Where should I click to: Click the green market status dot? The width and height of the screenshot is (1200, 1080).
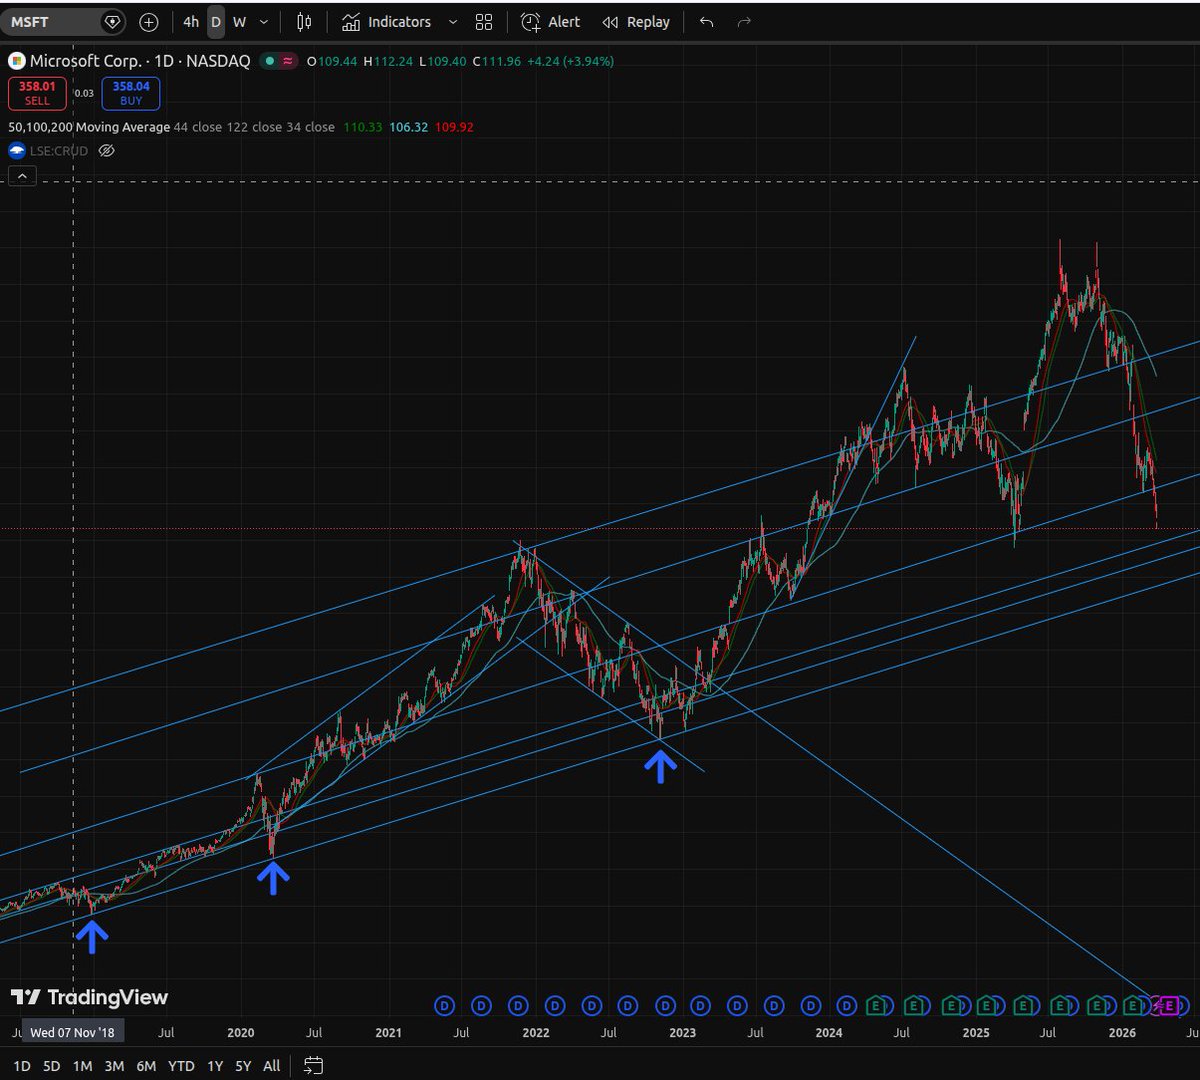click(x=270, y=61)
